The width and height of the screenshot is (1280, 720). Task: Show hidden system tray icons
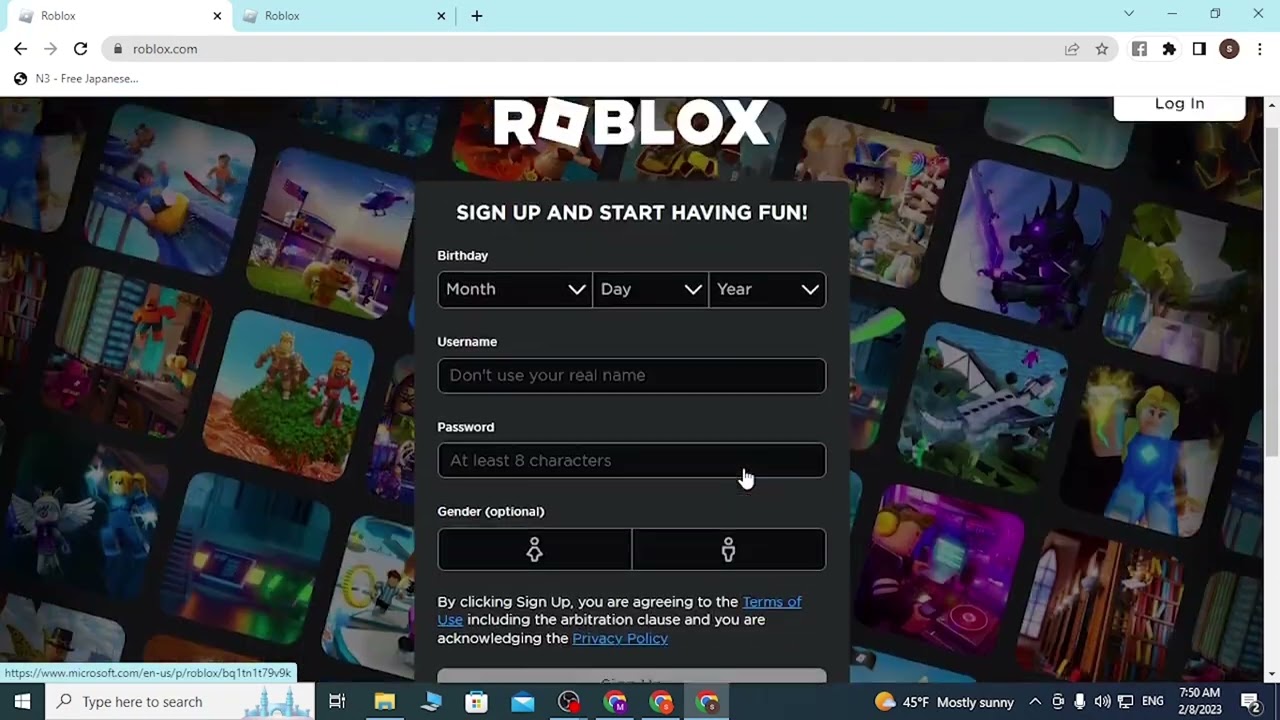[1035, 701]
